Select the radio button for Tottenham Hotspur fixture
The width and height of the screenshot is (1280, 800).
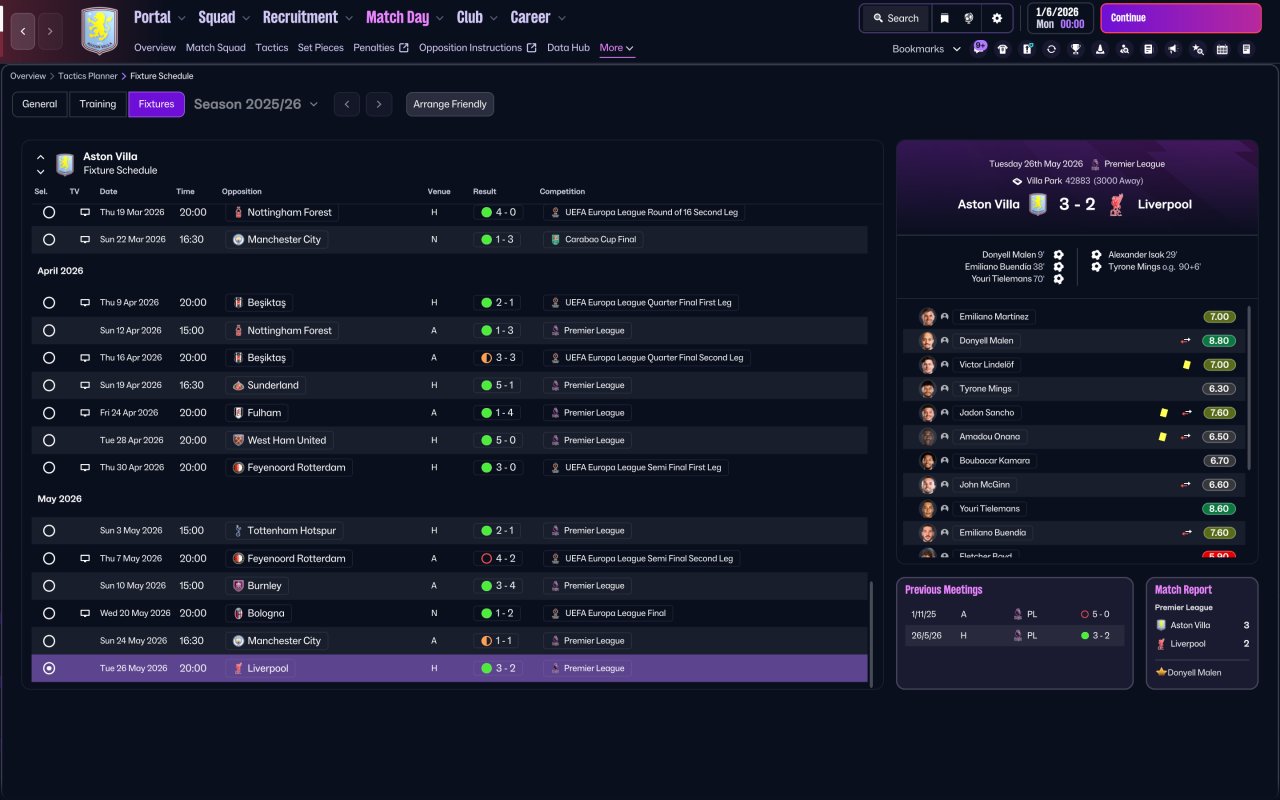49,531
